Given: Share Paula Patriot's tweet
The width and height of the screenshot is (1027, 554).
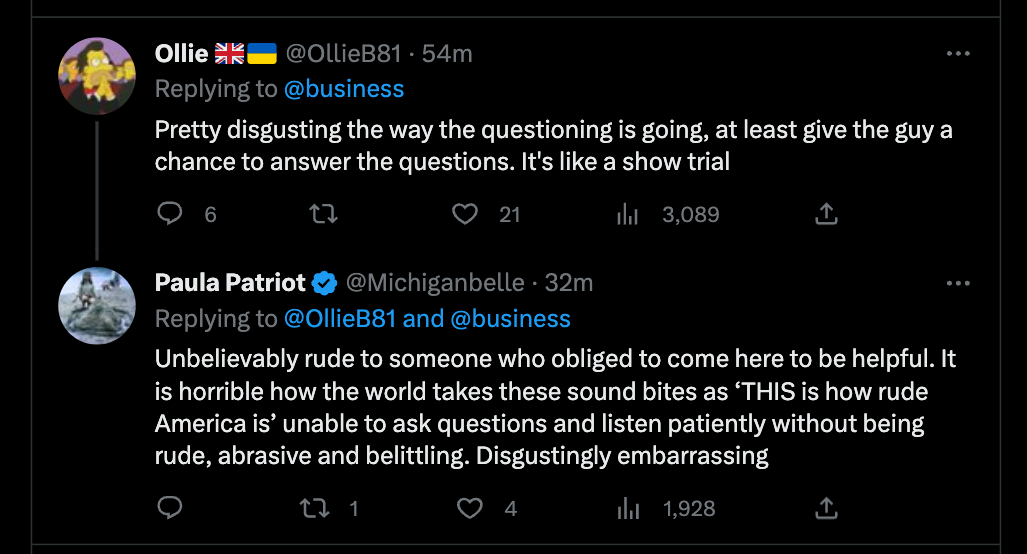Looking at the screenshot, I should (x=826, y=509).
